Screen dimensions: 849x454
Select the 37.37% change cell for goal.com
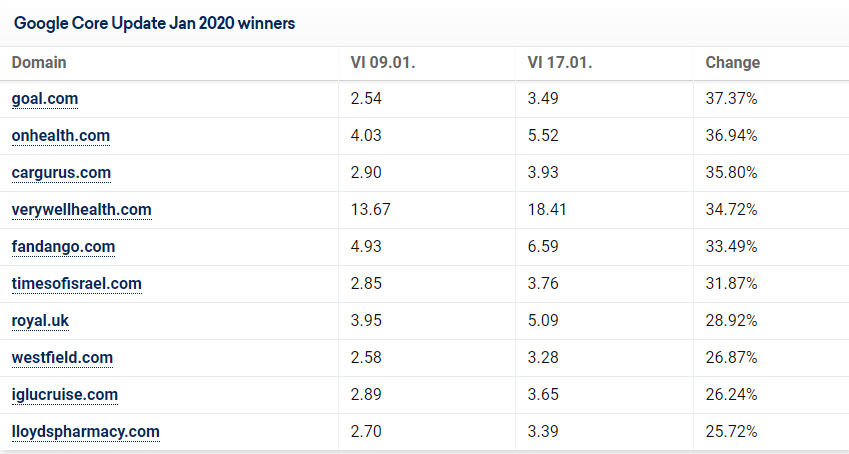pos(731,99)
